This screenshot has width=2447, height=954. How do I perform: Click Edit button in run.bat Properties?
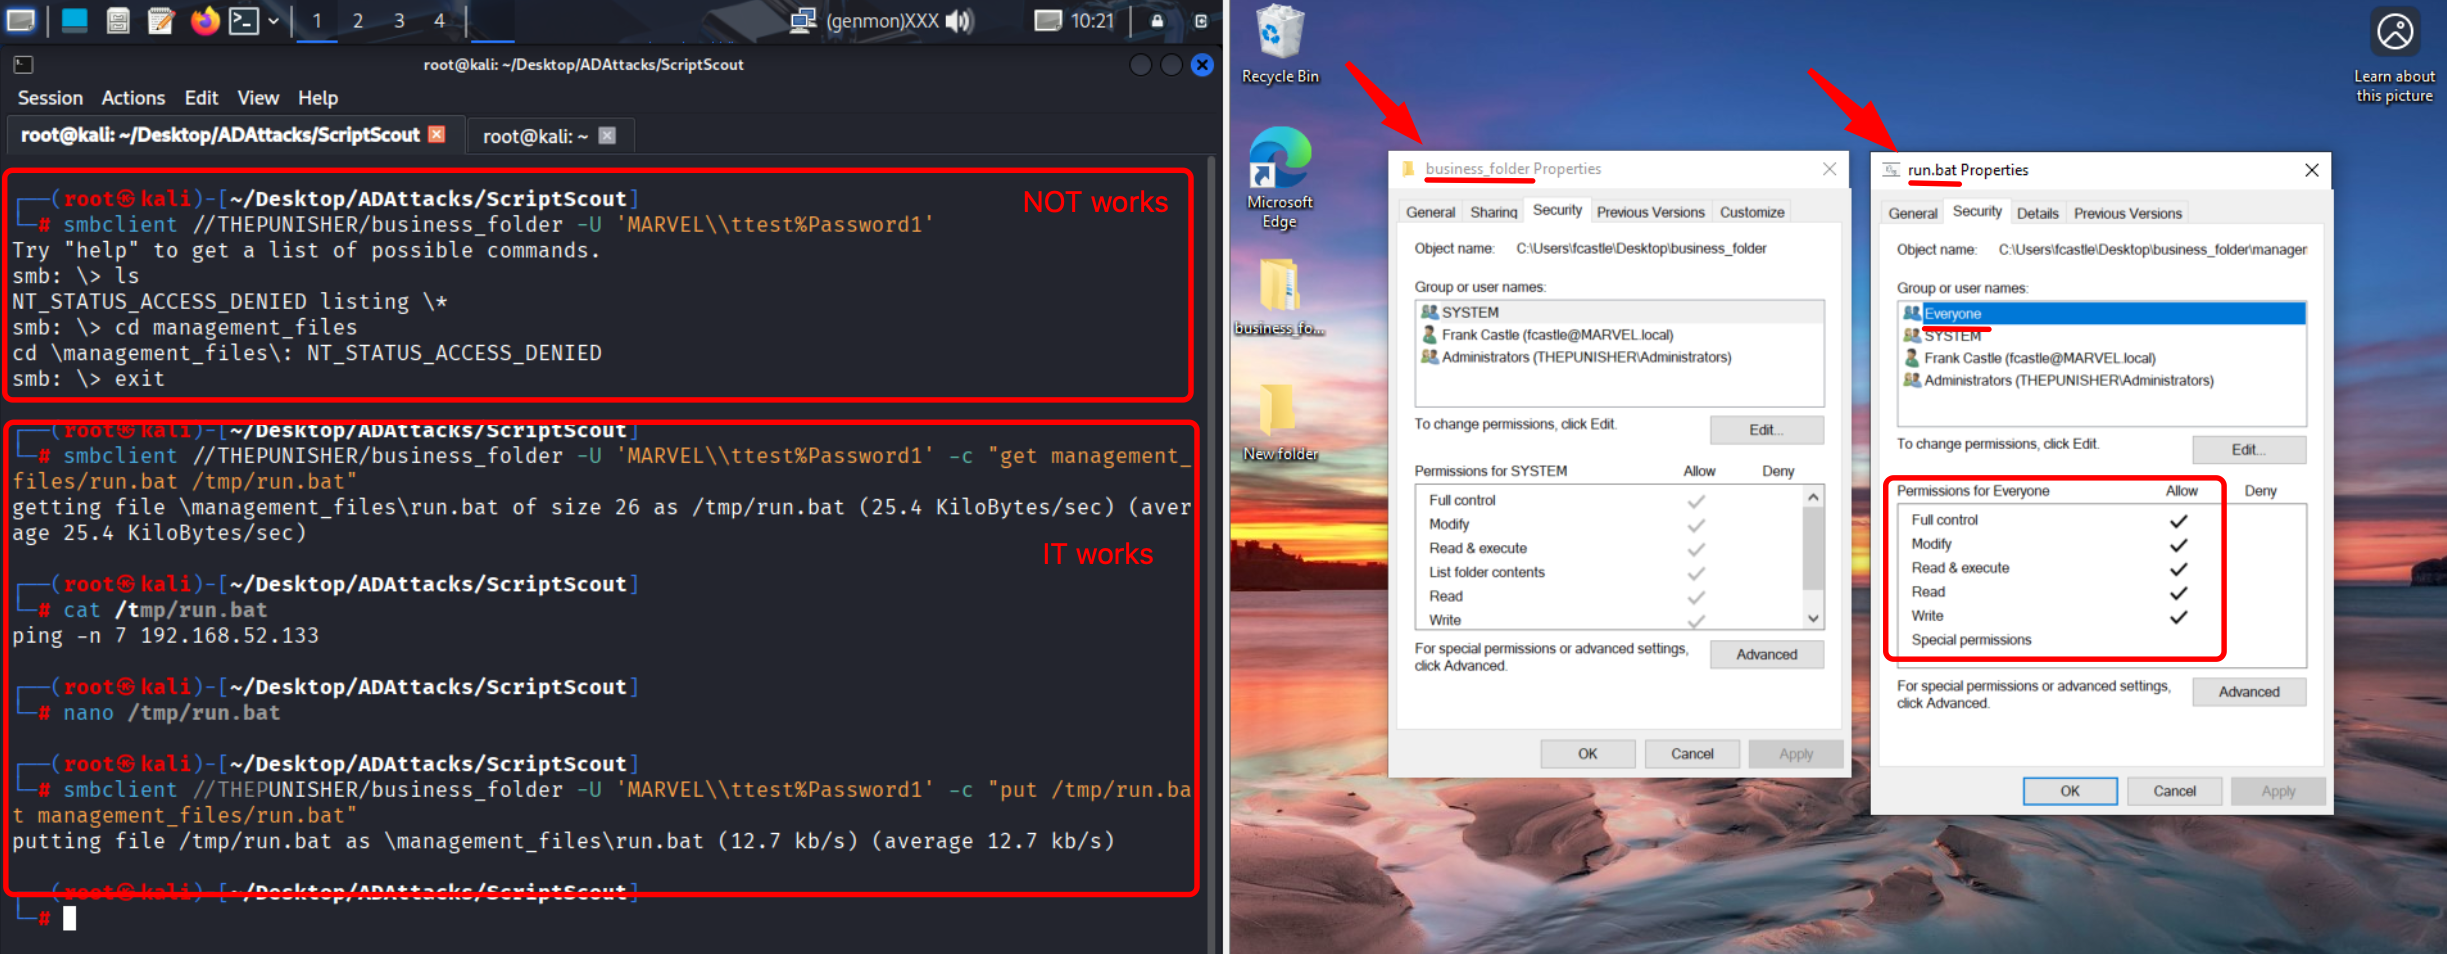tap(2248, 450)
